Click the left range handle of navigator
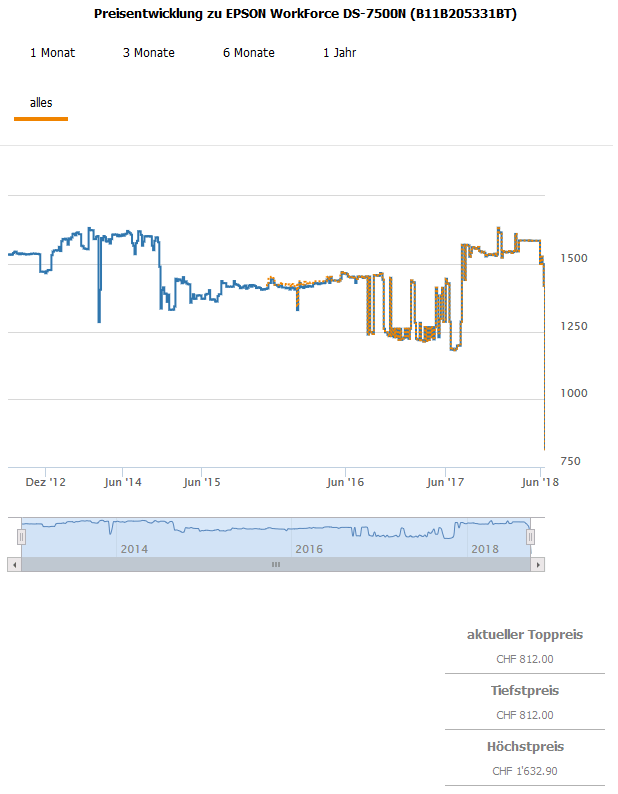 (x=20, y=537)
